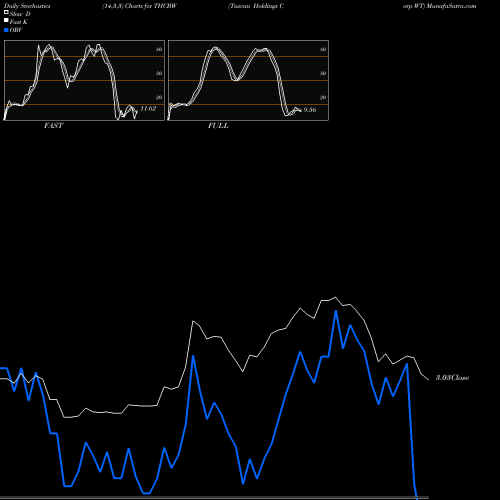Click the 20 level label in FULL chart
Screen dimensions: 500x500
coord(323,97)
